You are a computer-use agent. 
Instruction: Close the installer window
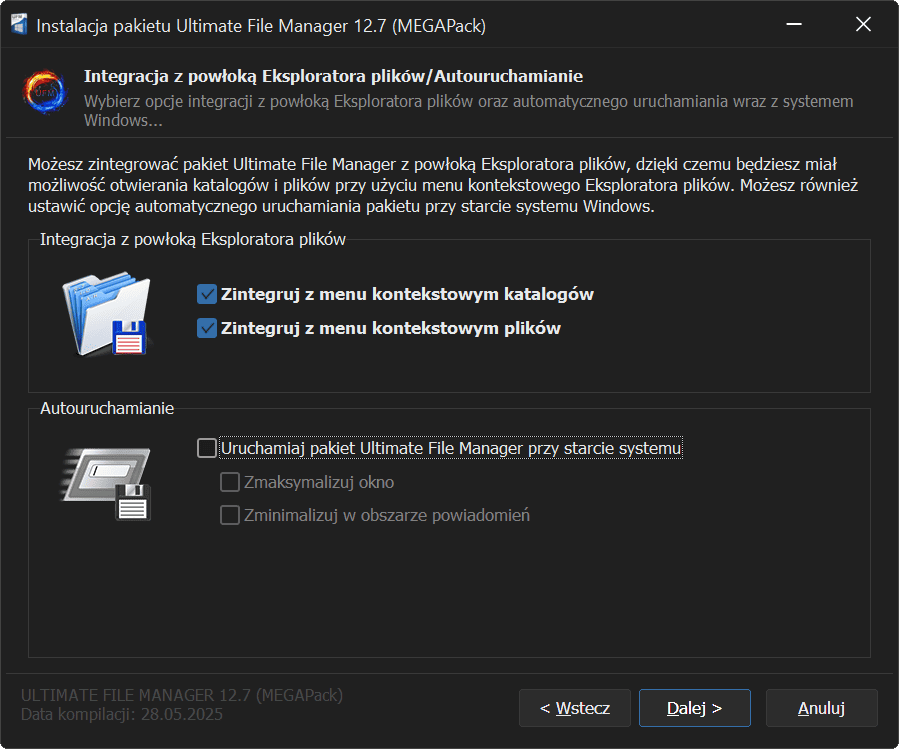pos(863,25)
